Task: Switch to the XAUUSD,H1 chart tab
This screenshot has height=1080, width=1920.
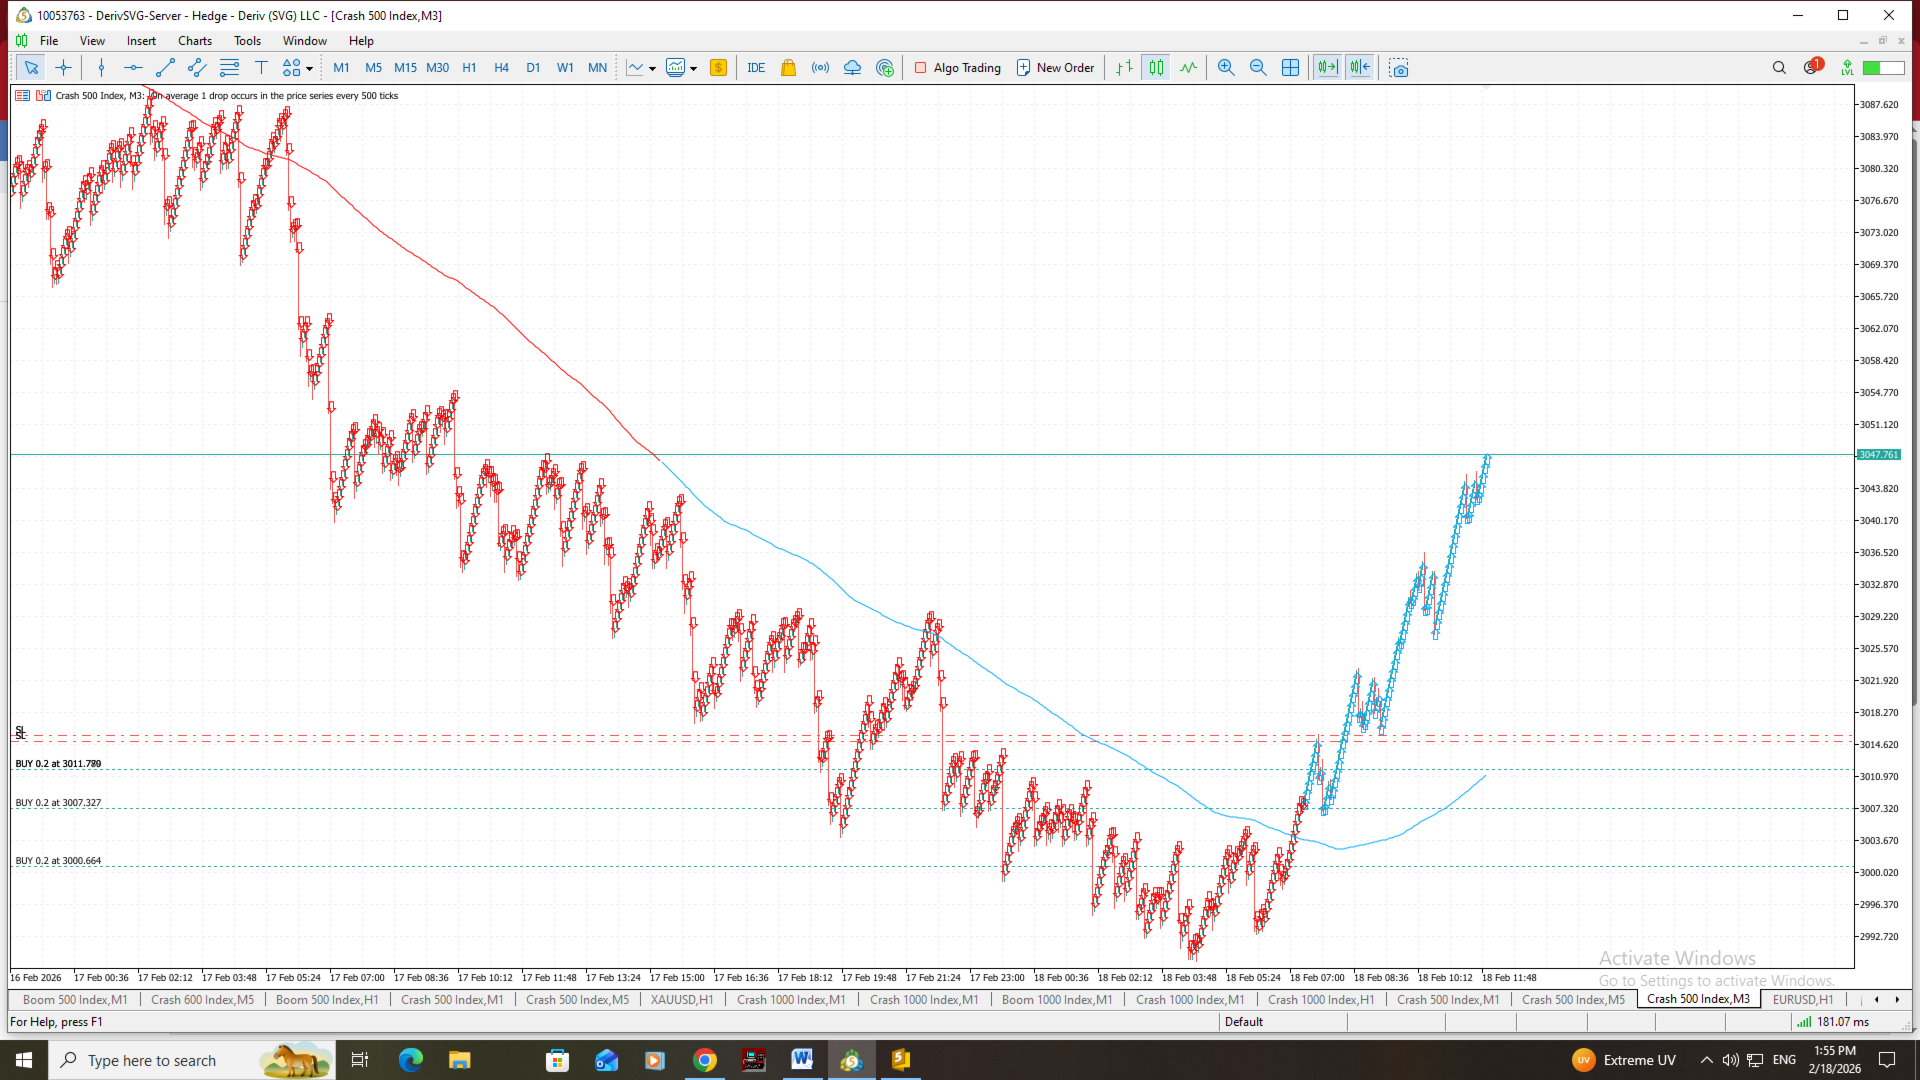Action: coord(681,999)
